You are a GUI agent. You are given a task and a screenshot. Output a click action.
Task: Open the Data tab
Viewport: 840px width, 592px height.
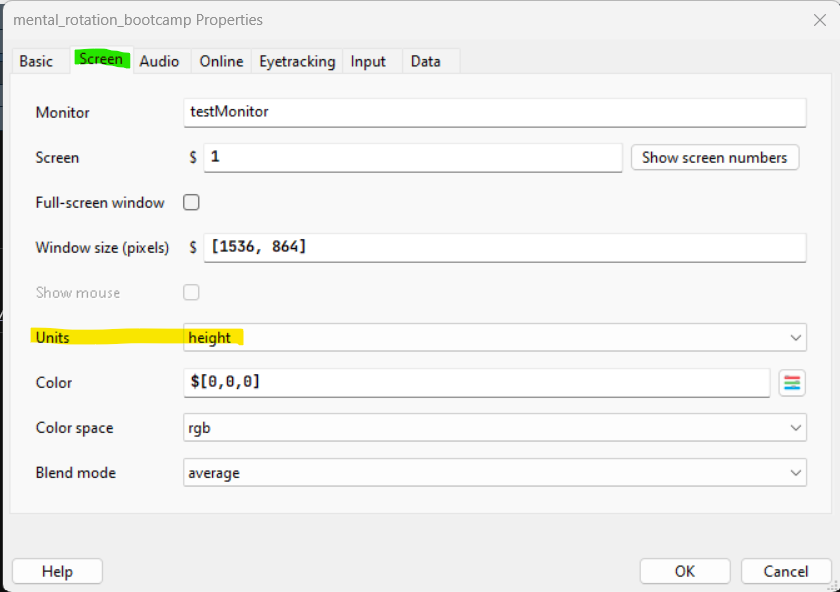pos(425,61)
